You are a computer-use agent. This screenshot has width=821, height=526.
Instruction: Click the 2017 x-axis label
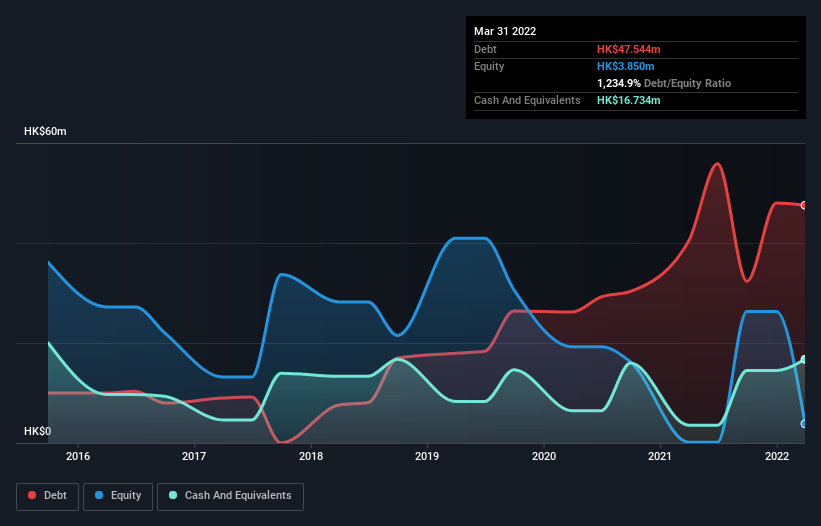194,456
